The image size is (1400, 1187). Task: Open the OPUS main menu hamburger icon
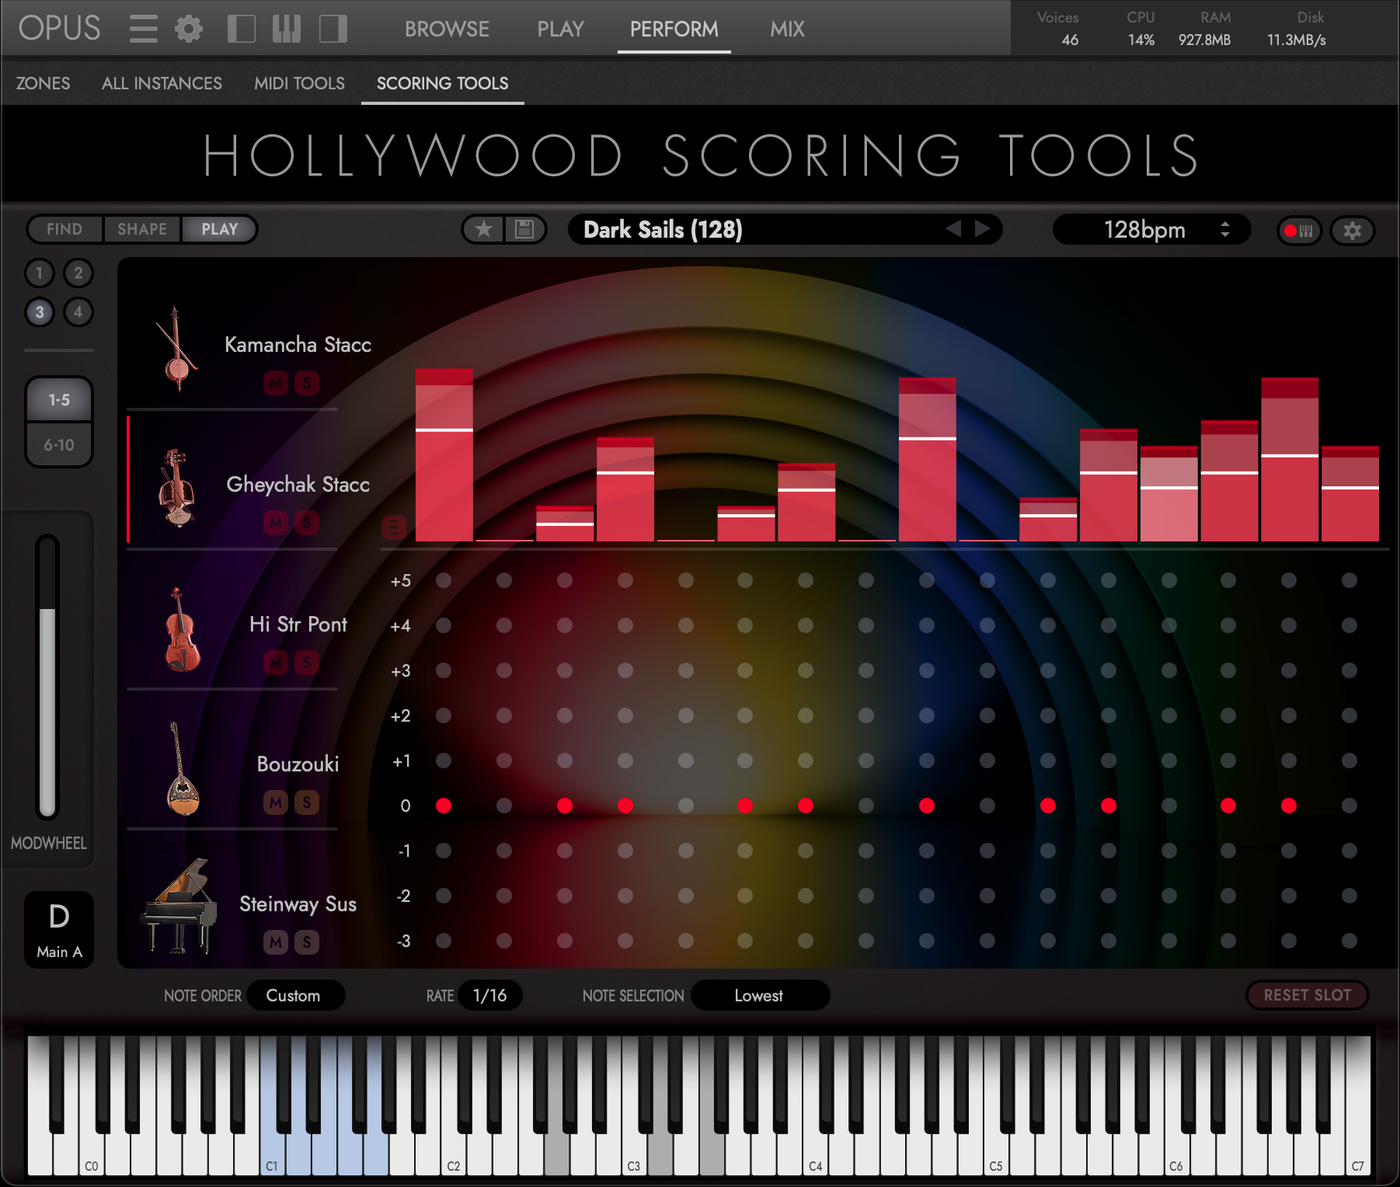143,28
